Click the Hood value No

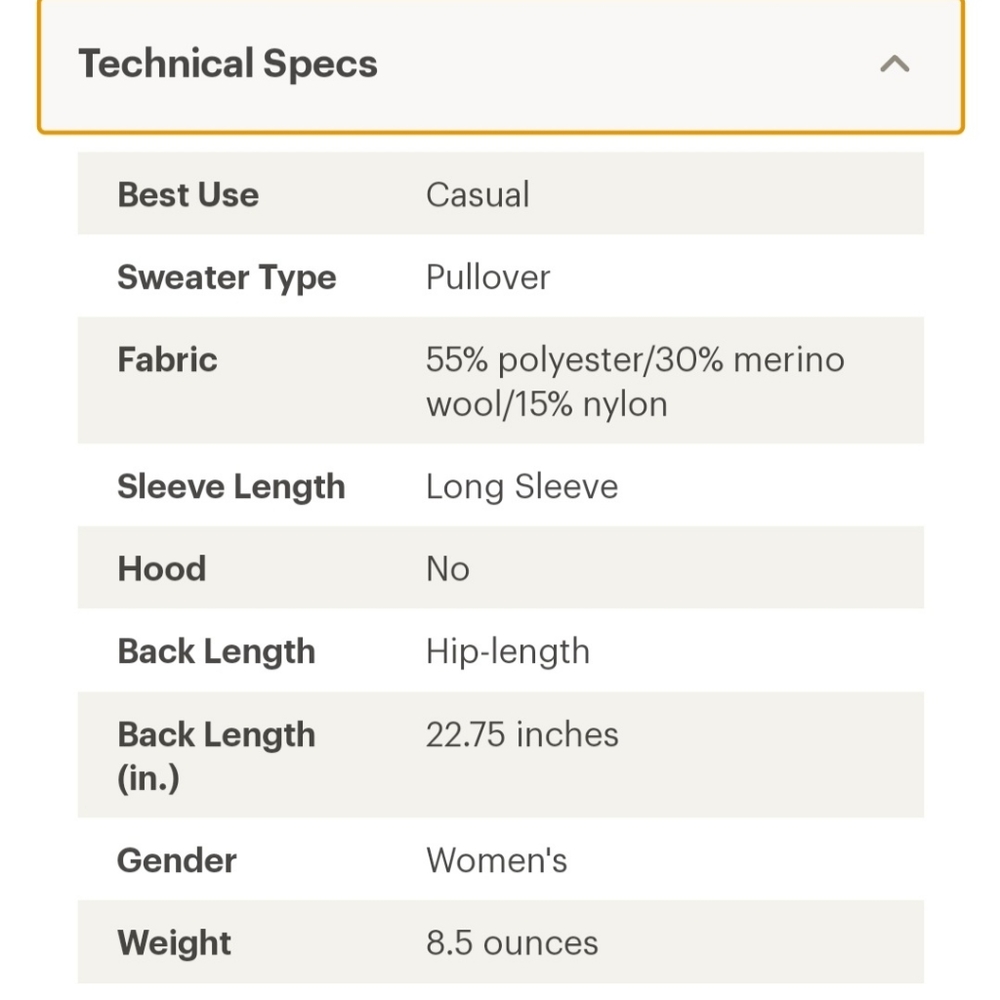(448, 568)
